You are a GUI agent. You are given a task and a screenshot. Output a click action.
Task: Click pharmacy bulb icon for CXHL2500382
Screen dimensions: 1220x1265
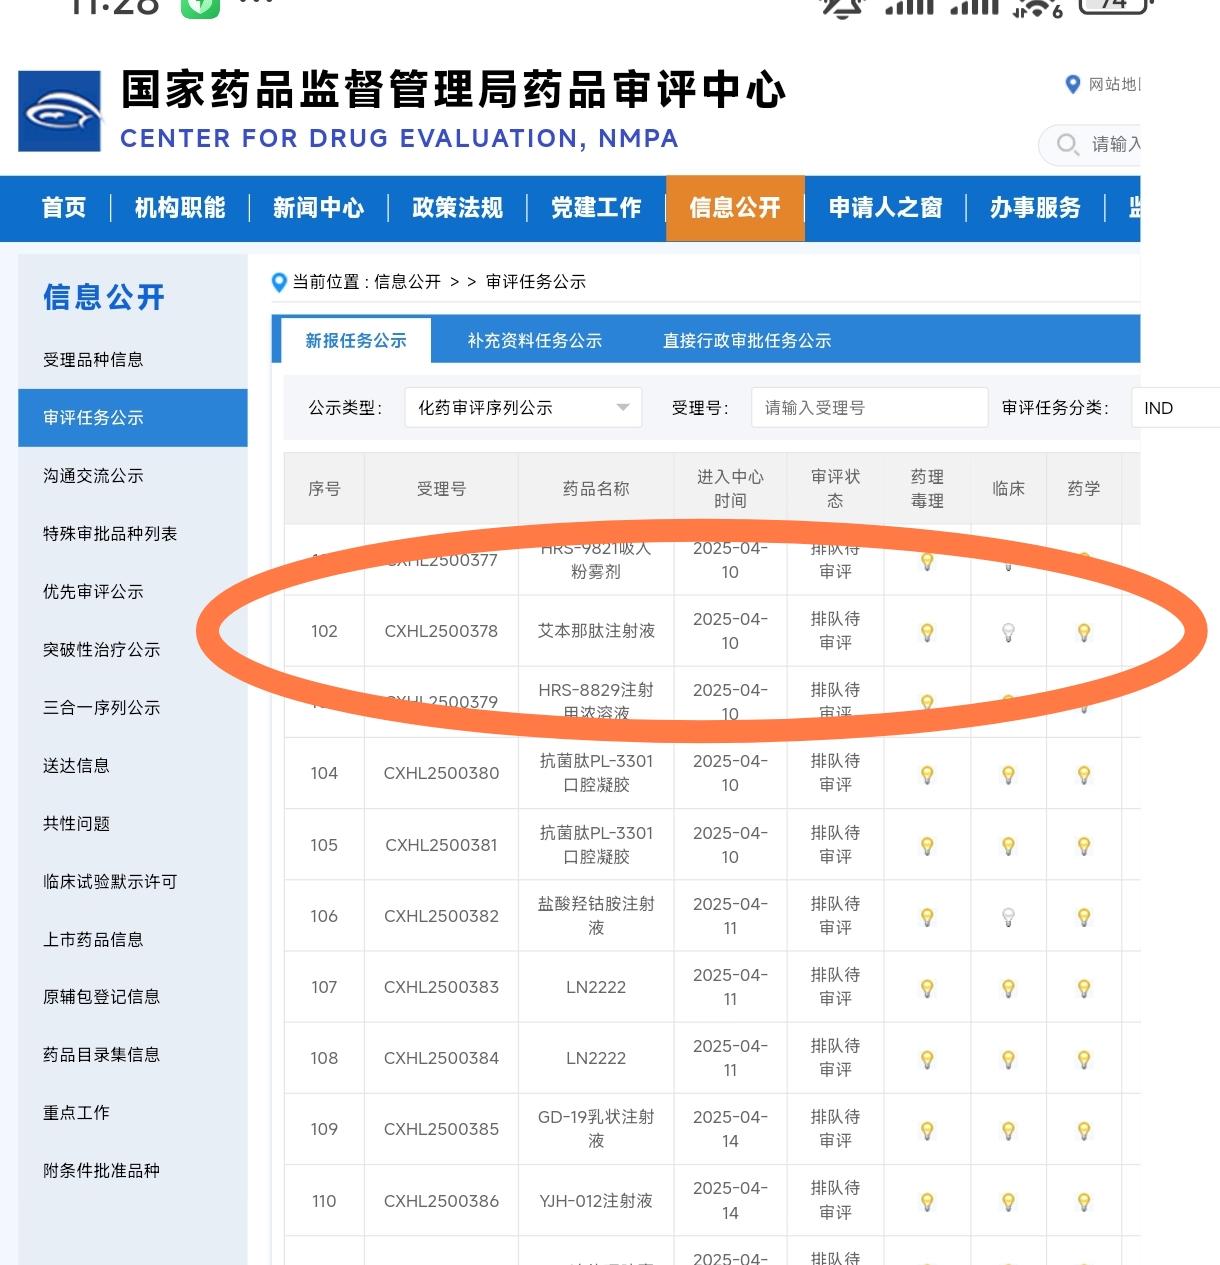pos(1084,917)
